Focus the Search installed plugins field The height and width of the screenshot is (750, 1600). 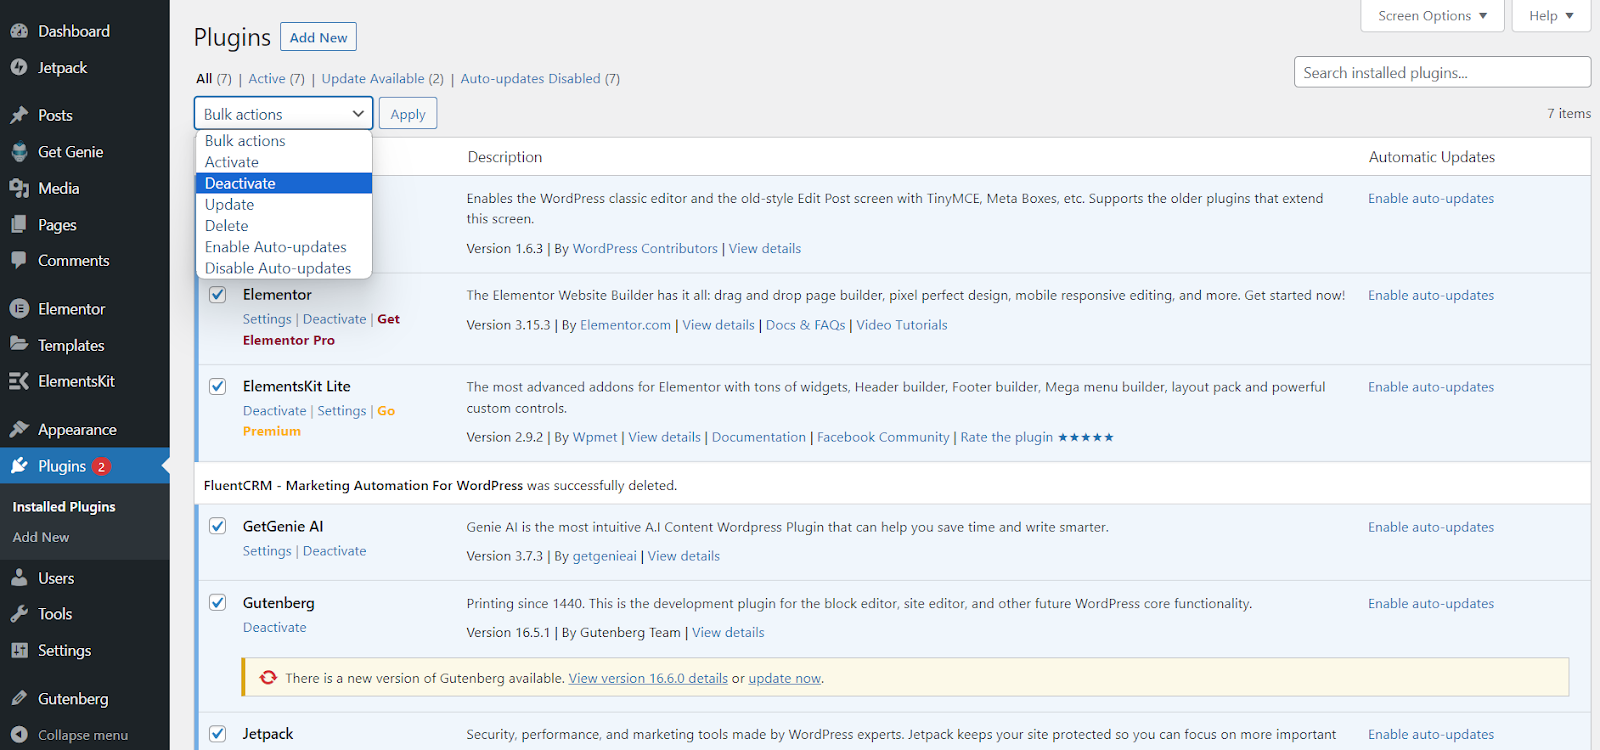tap(1442, 72)
